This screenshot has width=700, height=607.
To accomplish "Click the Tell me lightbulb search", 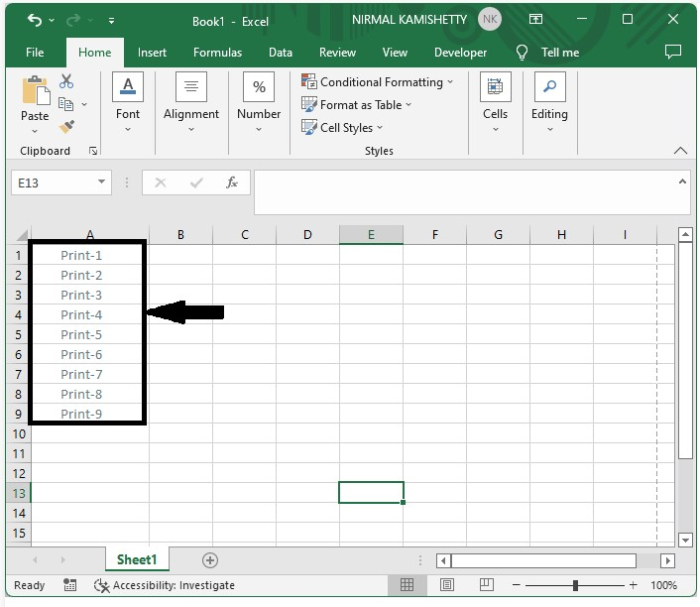I will coord(547,53).
